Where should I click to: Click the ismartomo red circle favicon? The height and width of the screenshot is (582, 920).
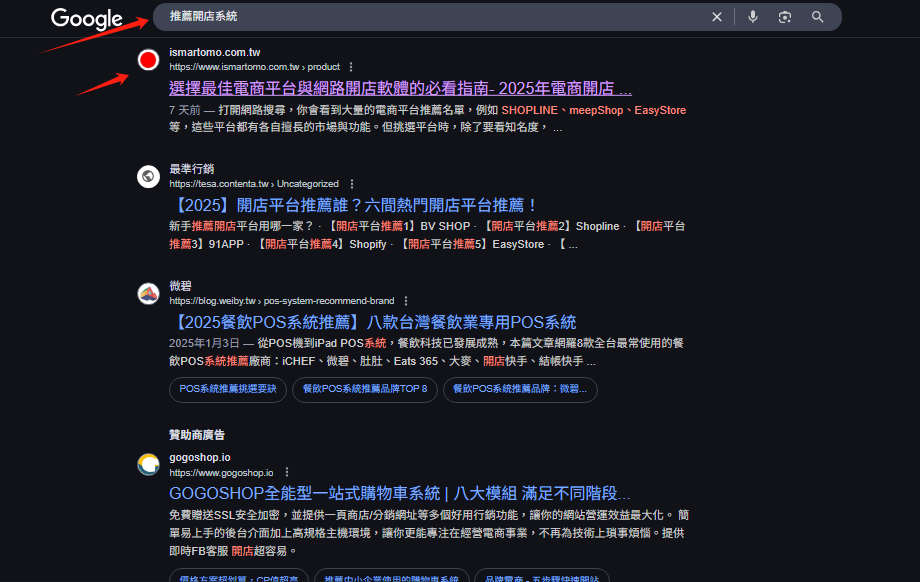(x=148, y=60)
